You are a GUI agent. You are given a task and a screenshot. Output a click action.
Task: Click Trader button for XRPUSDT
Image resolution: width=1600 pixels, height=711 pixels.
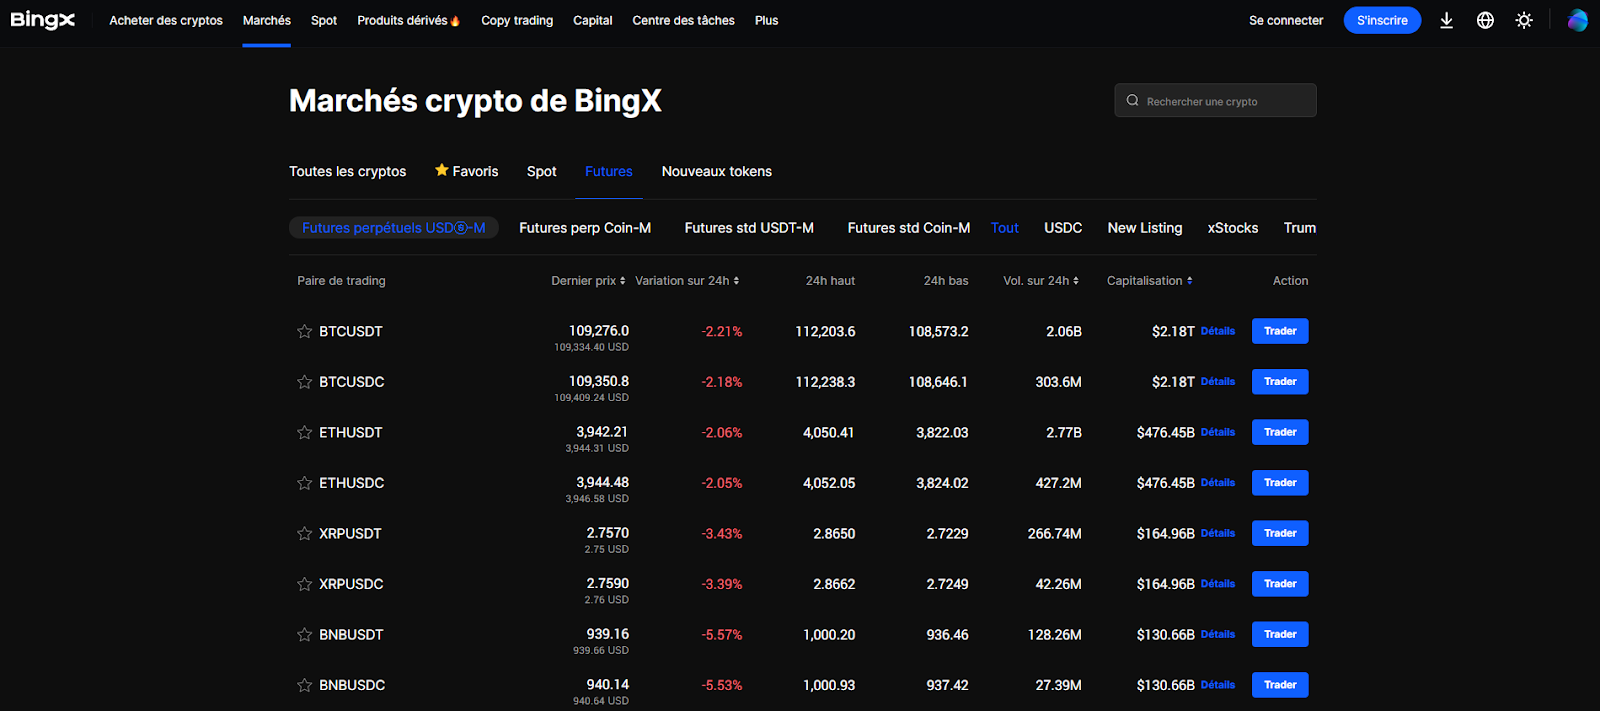point(1280,533)
